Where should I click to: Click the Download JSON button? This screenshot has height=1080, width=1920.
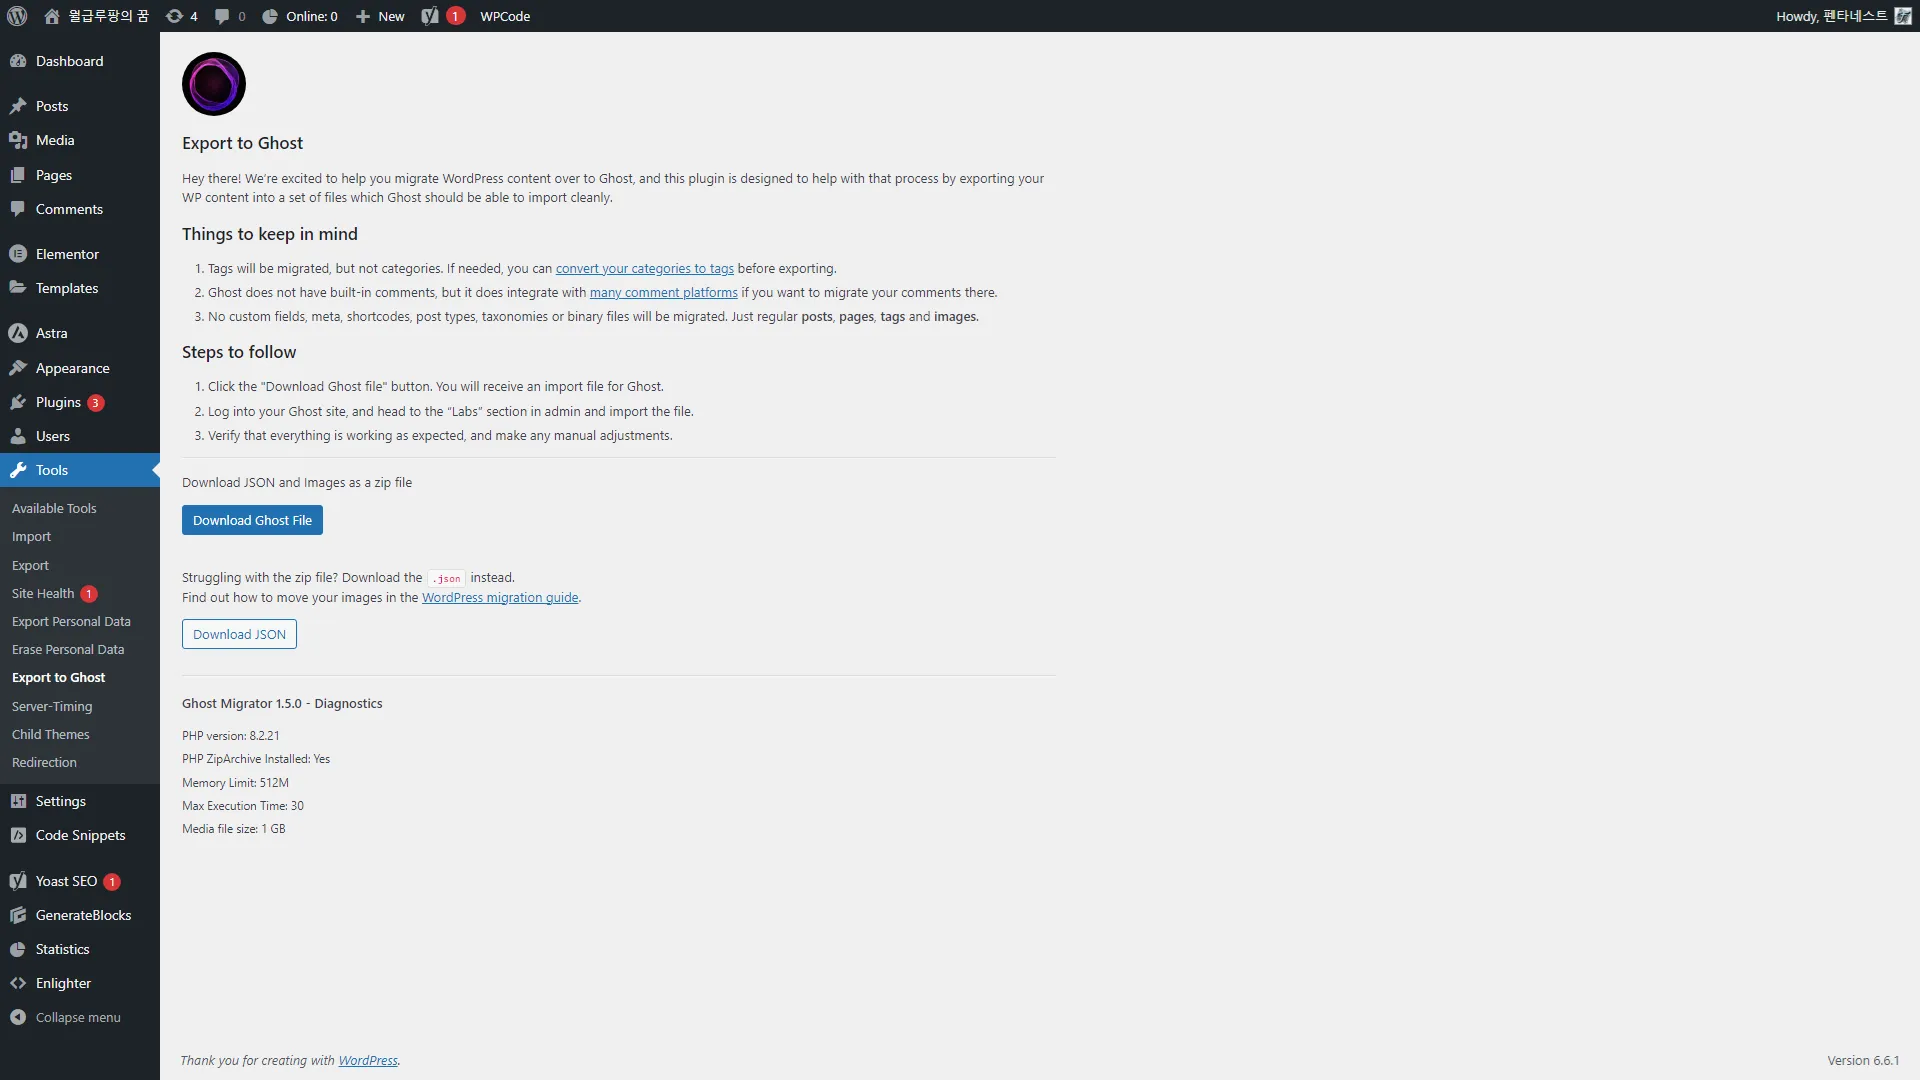[x=238, y=633]
